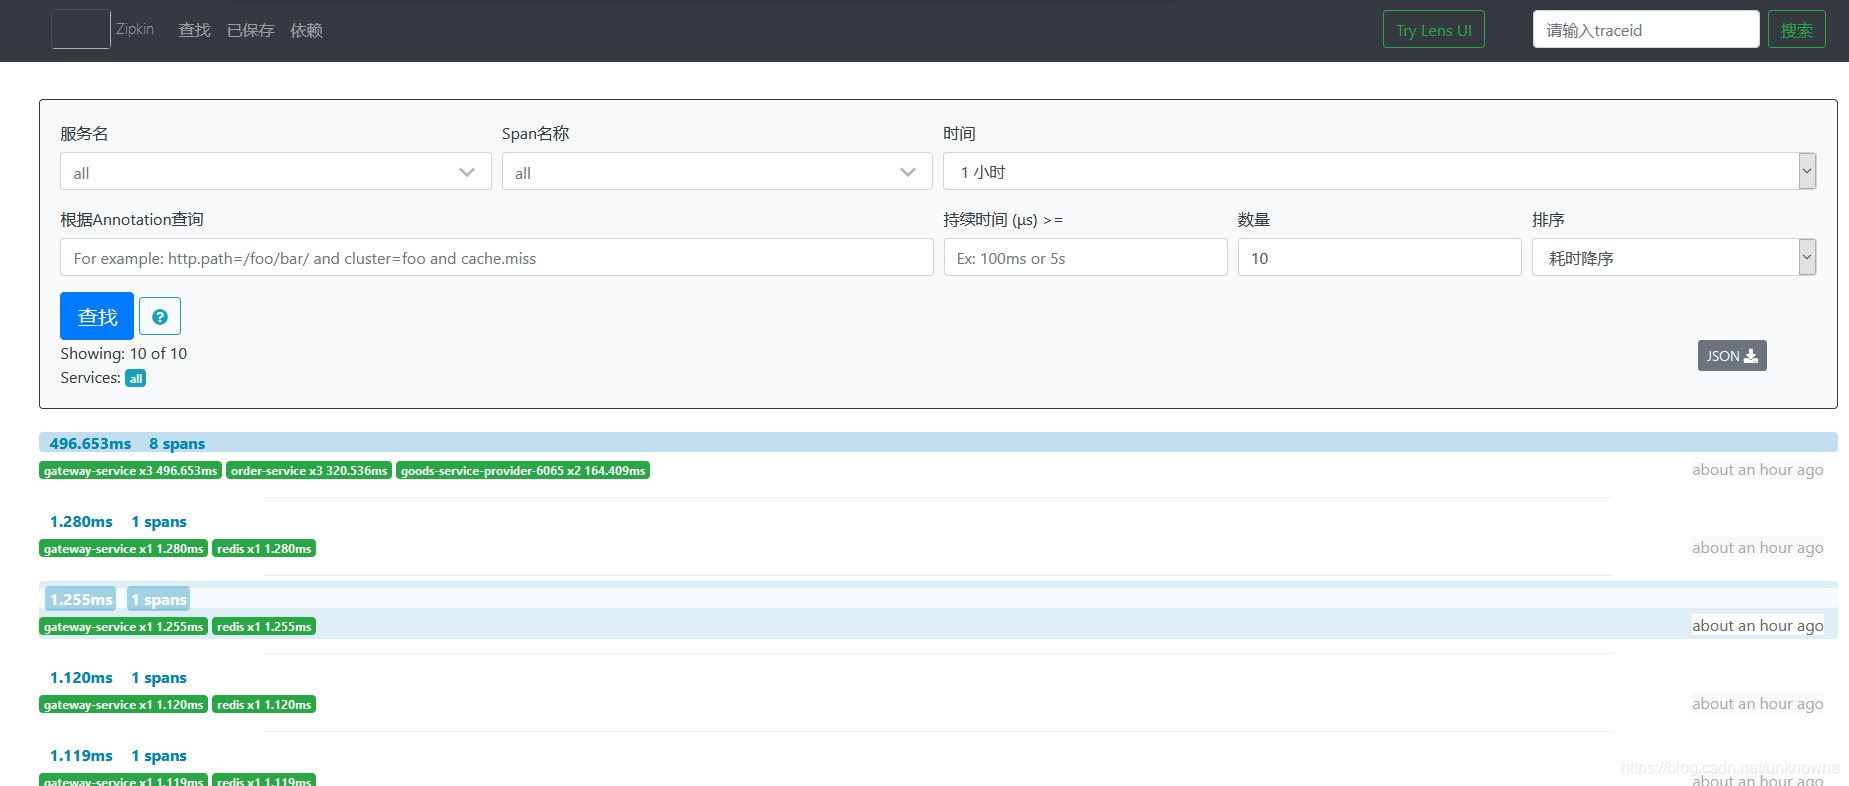The width and height of the screenshot is (1849, 786).
Task: Focus the Annotation query input field
Action: pyautogui.click(x=497, y=258)
